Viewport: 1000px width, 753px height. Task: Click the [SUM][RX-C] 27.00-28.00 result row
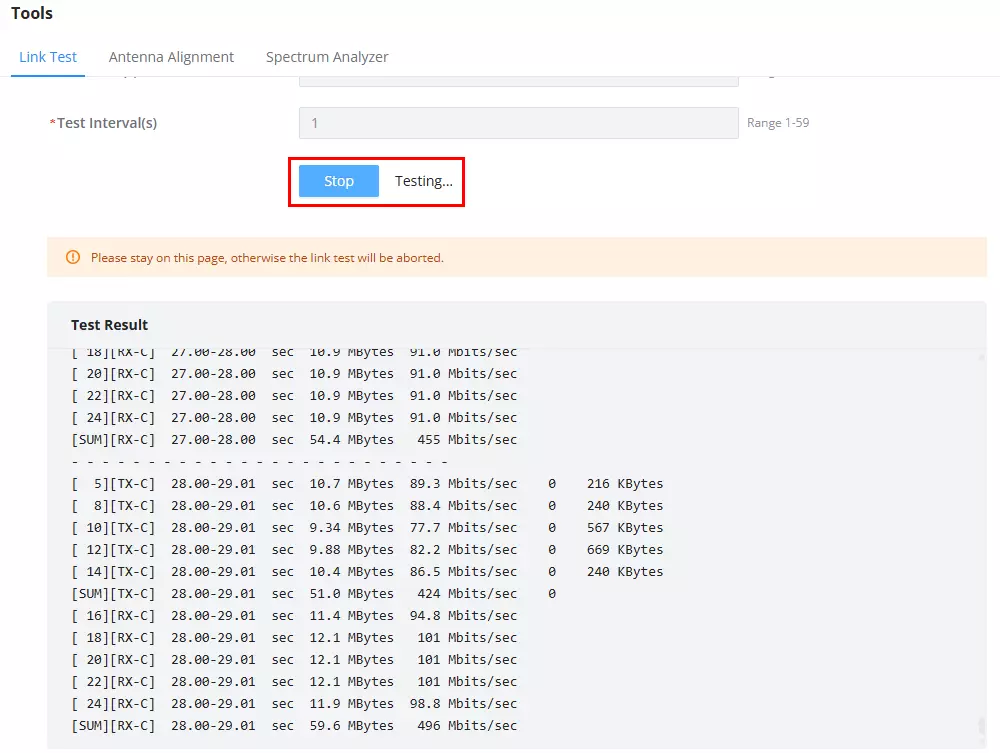pyautogui.click(x=294, y=439)
